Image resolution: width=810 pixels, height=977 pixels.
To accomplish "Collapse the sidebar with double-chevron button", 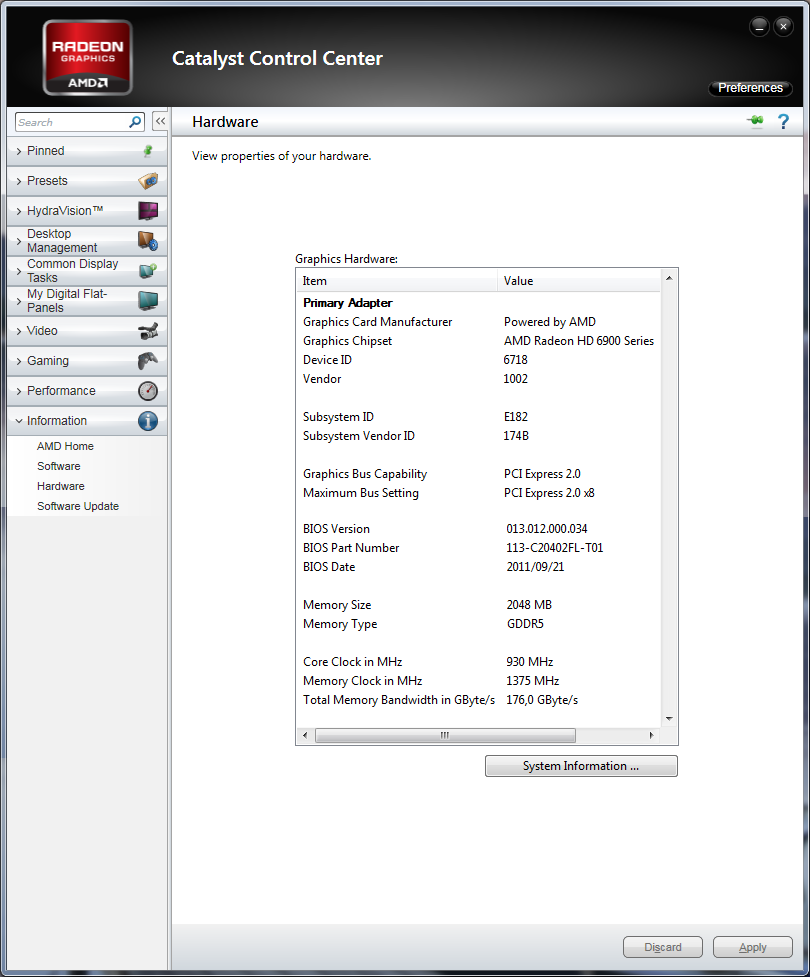I will click(x=160, y=122).
